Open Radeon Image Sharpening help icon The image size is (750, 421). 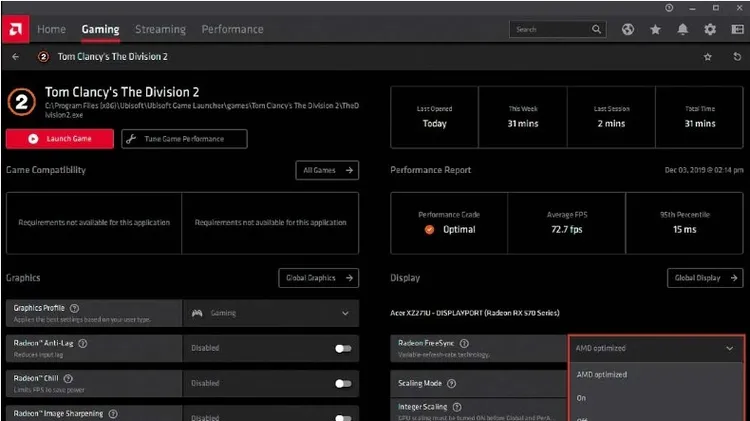[x=113, y=413]
